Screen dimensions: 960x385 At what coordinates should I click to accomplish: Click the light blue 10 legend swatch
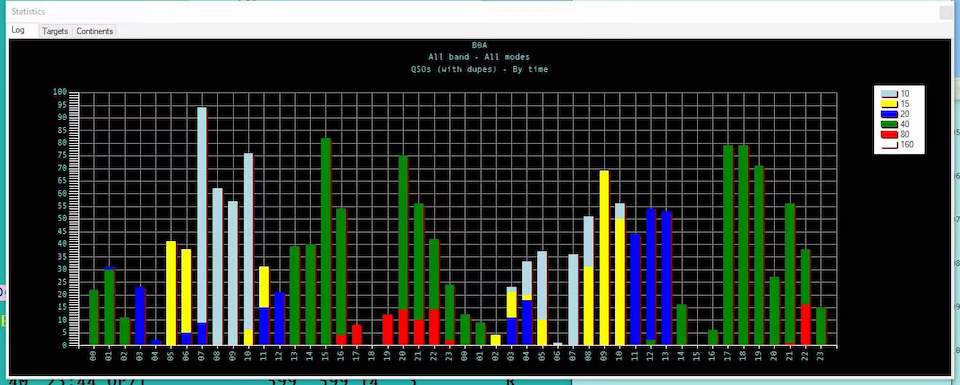point(888,94)
